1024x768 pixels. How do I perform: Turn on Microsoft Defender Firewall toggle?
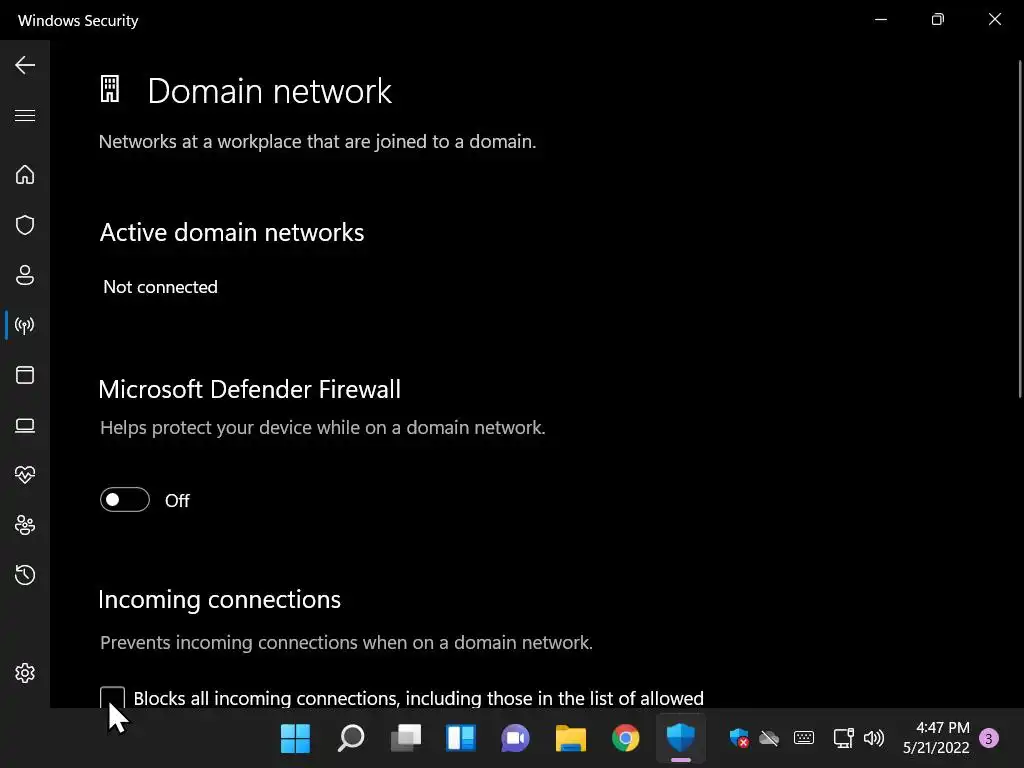pyautogui.click(x=125, y=500)
